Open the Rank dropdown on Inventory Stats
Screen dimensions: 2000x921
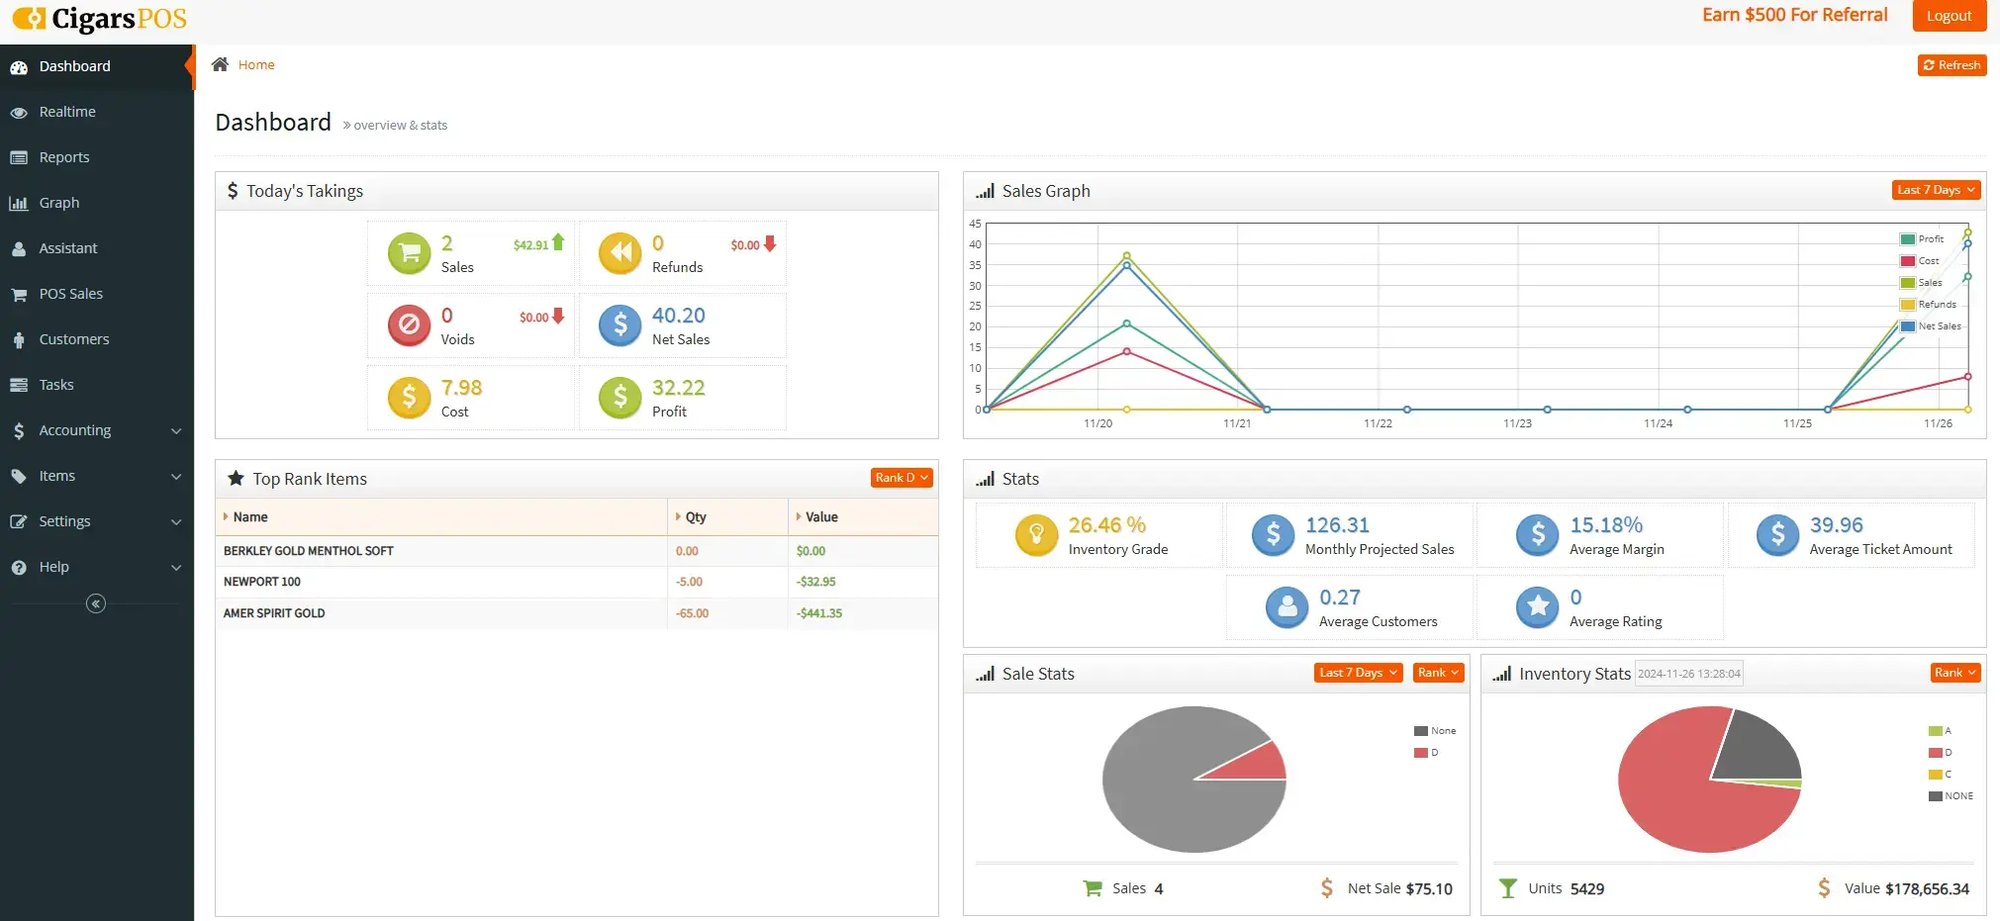(x=1955, y=673)
